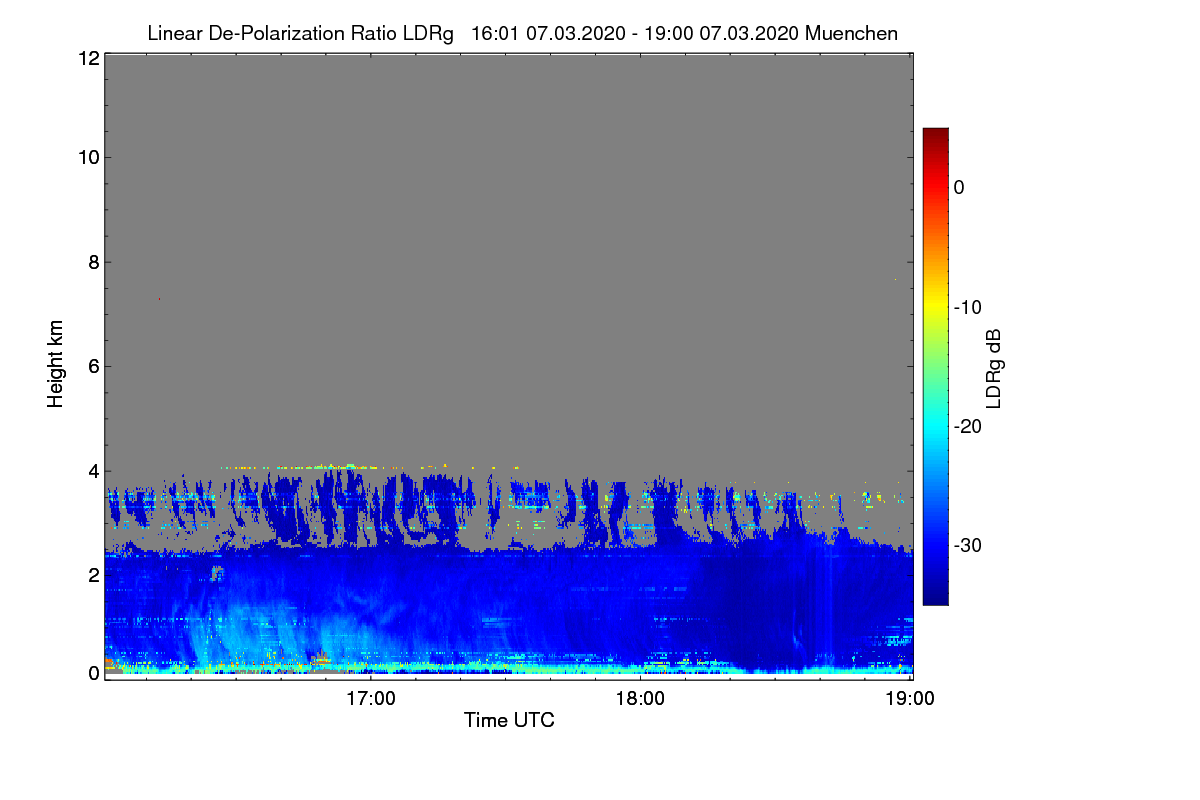
Task: Click the colorbar '-30' tick label
Action: [968, 546]
